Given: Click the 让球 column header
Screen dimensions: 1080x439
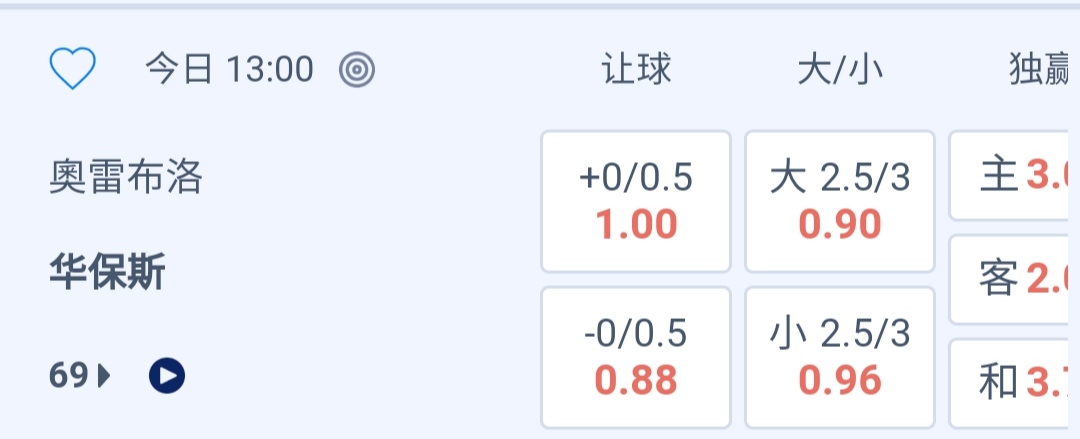Looking at the screenshot, I should pyautogui.click(x=636, y=69).
